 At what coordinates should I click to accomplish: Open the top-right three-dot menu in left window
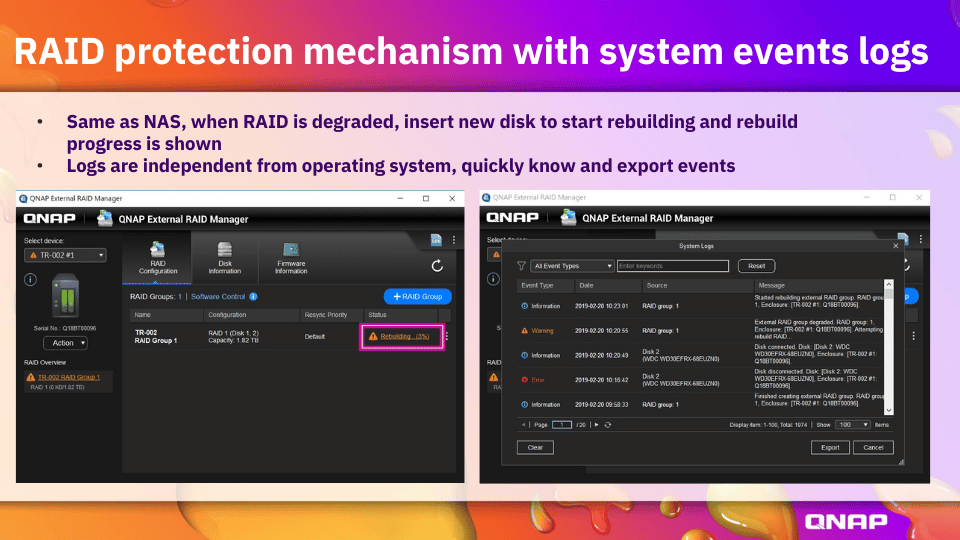click(x=454, y=240)
